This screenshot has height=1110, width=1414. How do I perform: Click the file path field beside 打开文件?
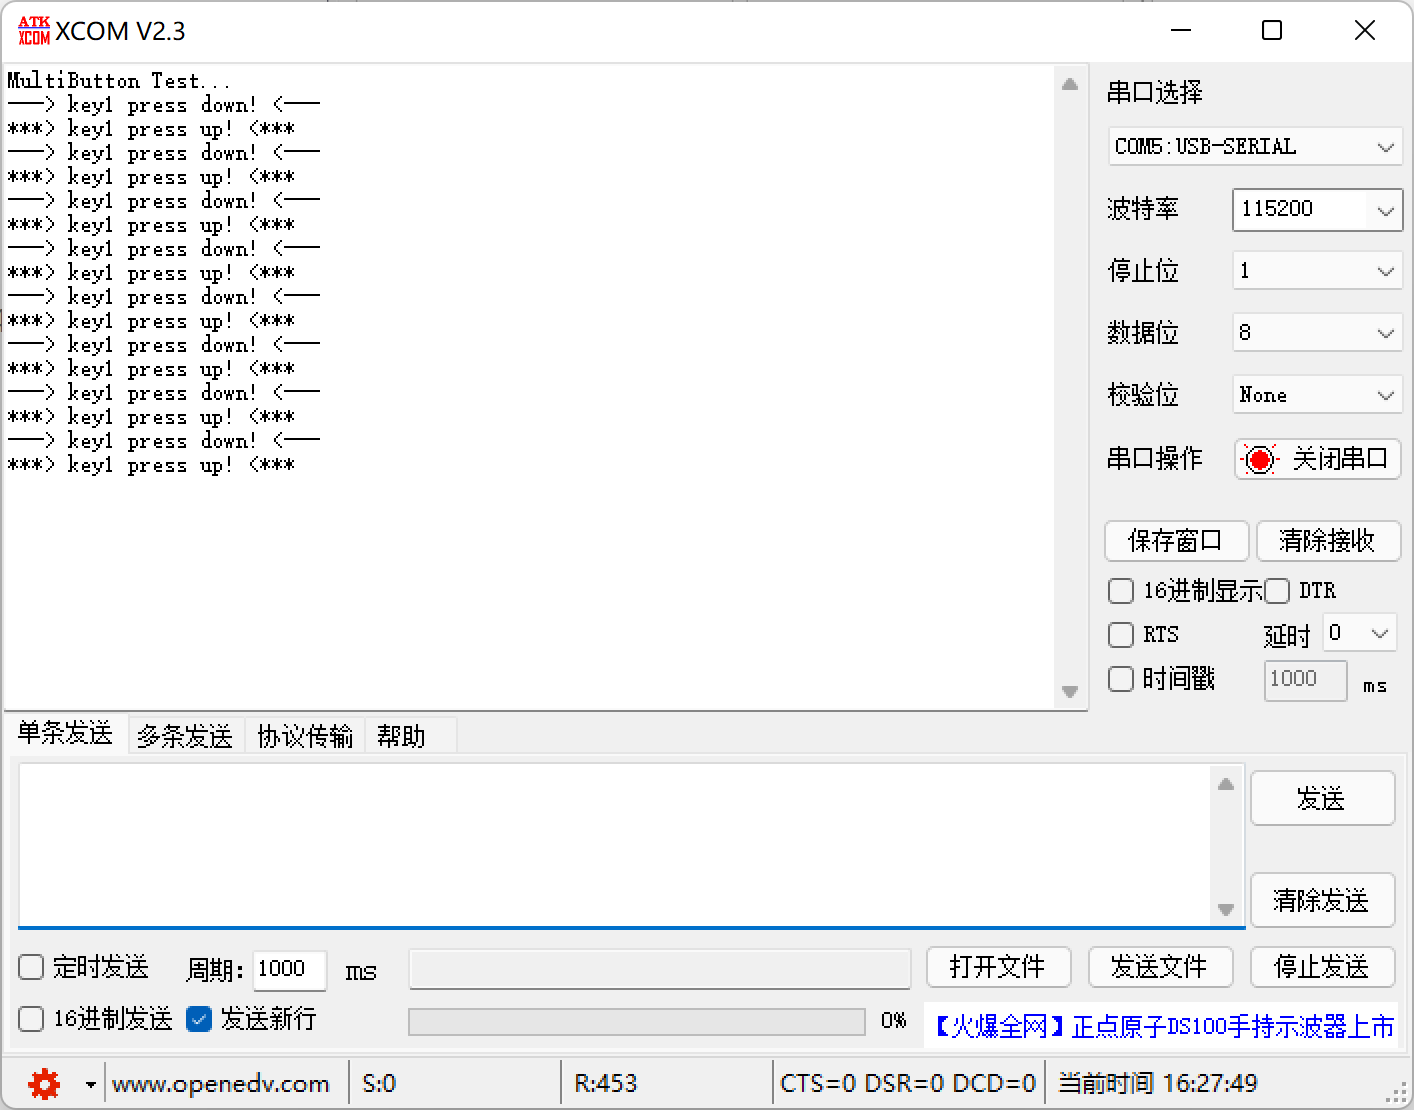point(660,968)
